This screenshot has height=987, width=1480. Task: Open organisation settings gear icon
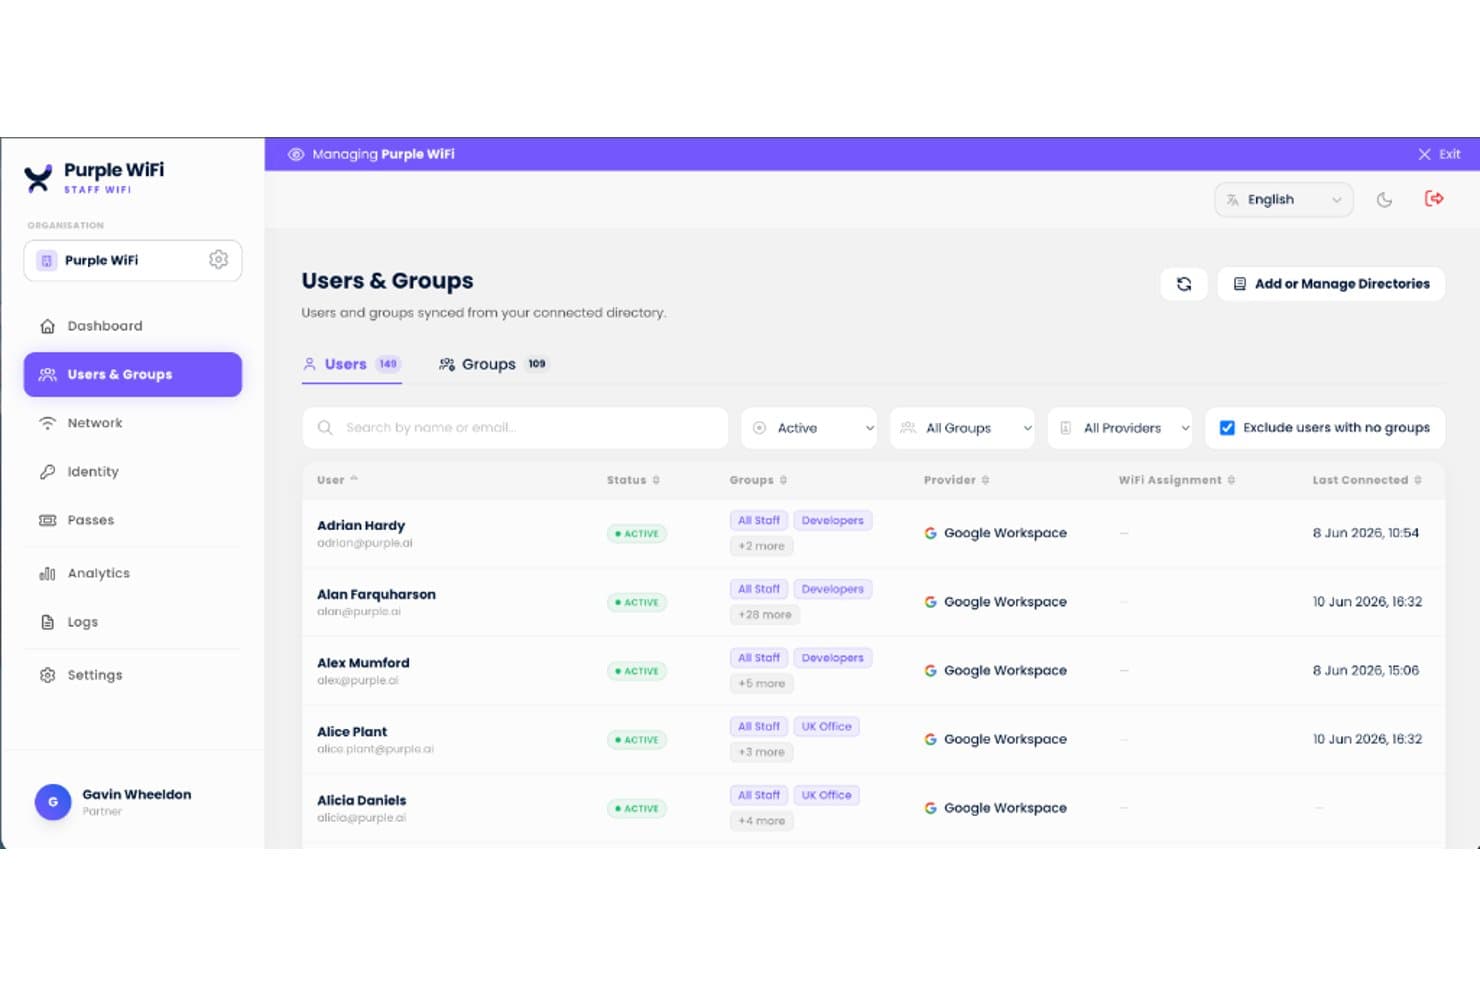pyautogui.click(x=218, y=260)
